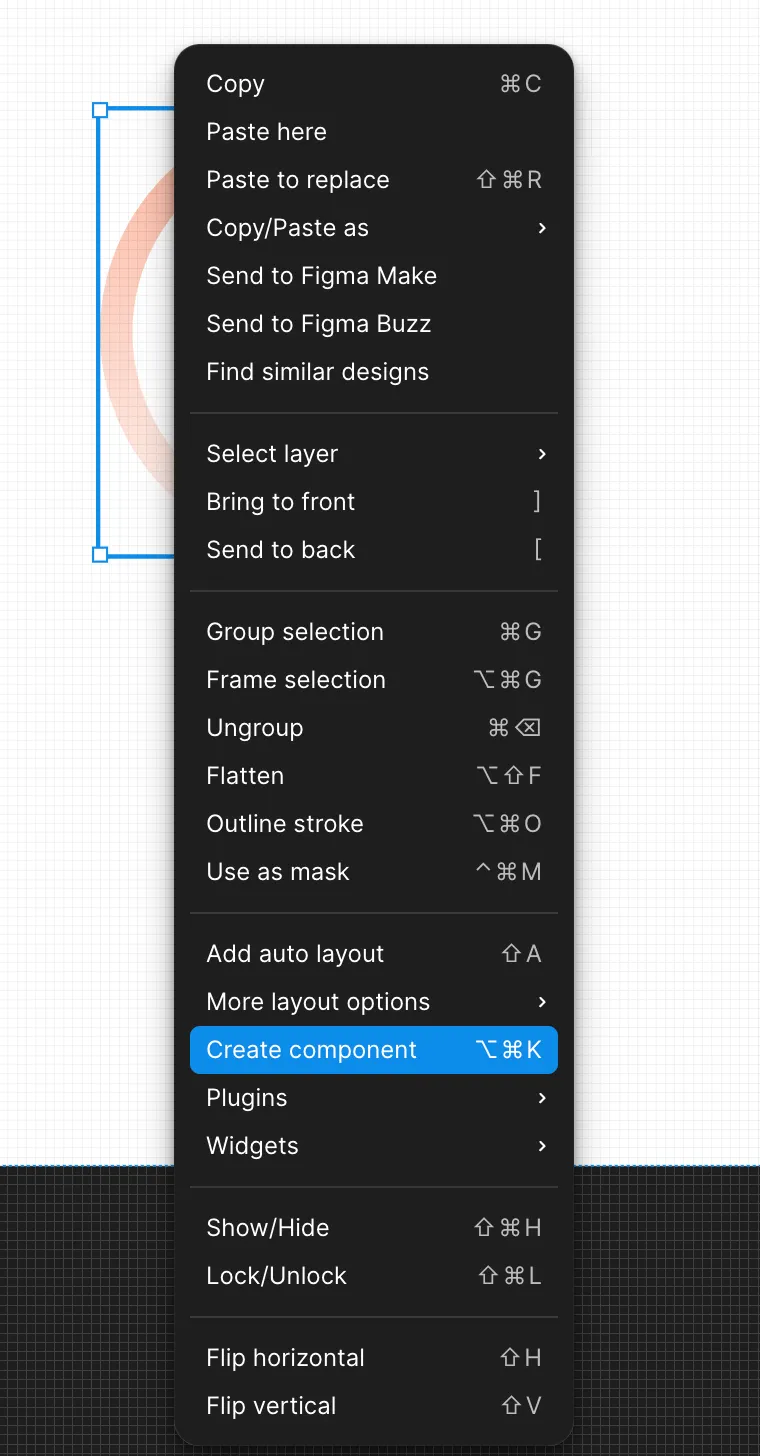Send selected object to back
Viewport: 760px width, 1456px height.
click(x=373, y=550)
